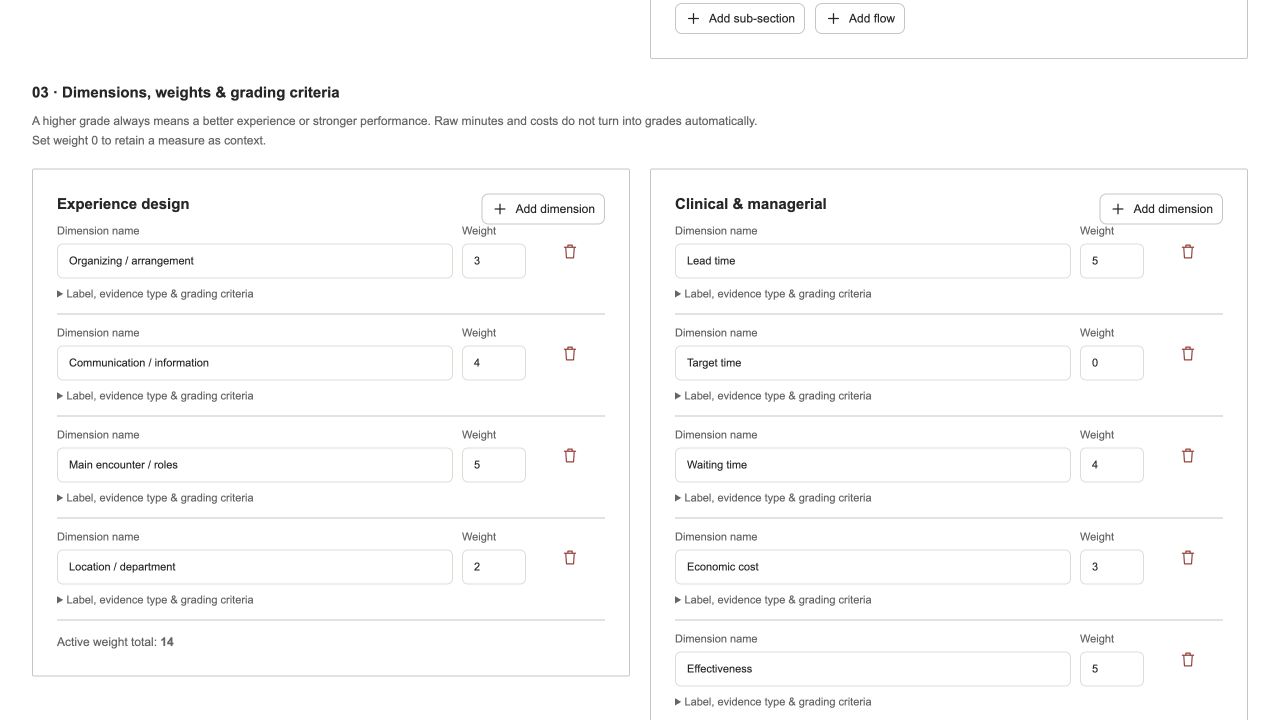Image resolution: width=1280 pixels, height=720 pixels.
Task: Change the Lead time weight field
Action: (1112, 261)
